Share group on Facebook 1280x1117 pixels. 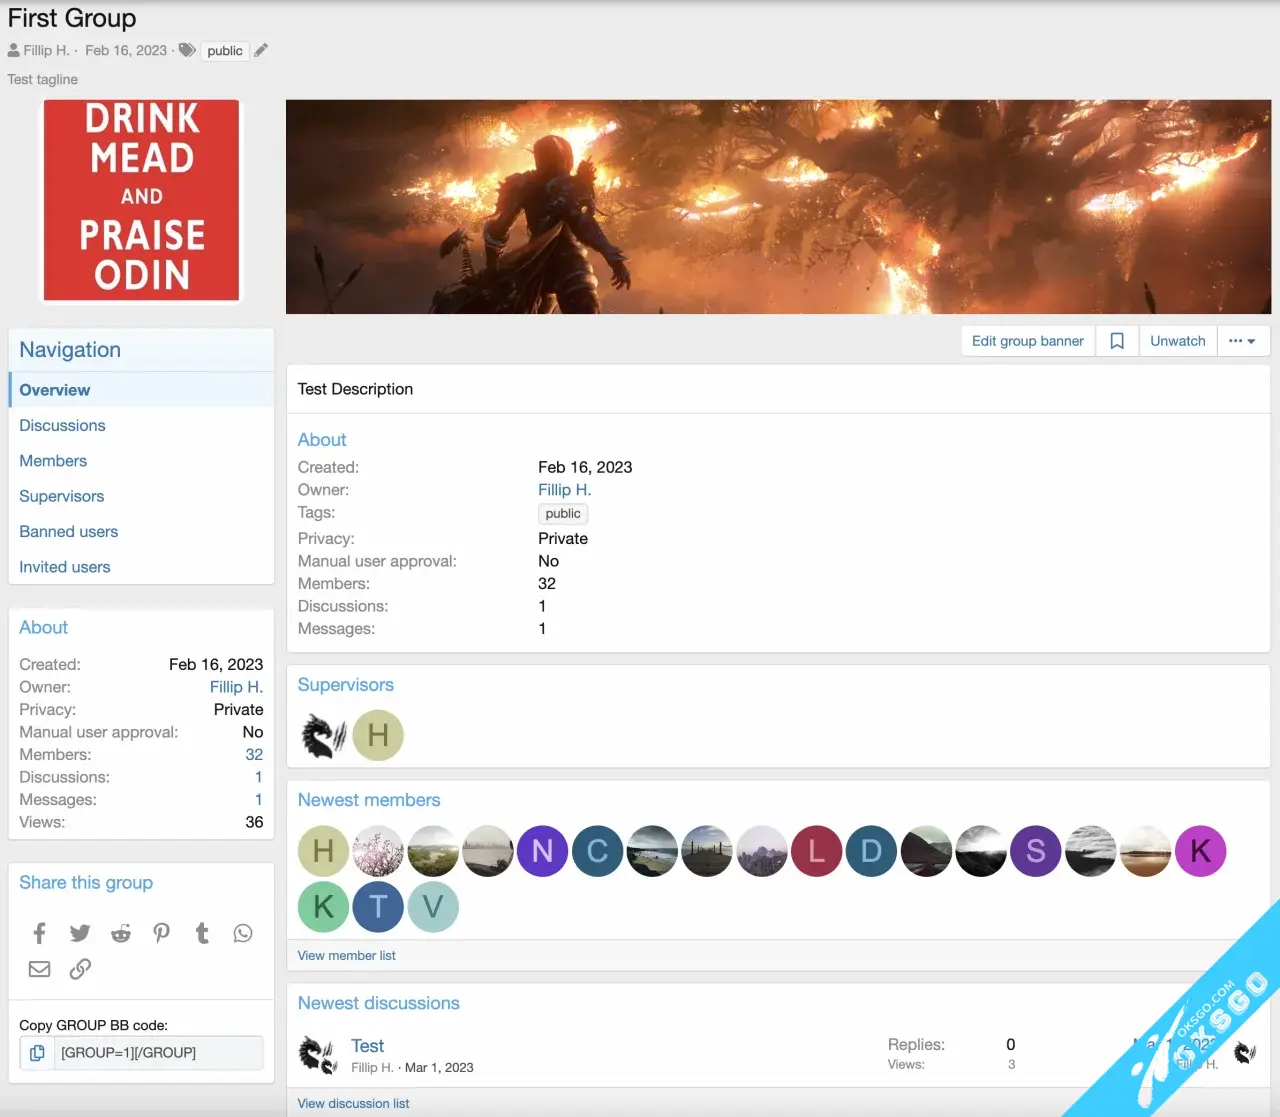point(39,933)
